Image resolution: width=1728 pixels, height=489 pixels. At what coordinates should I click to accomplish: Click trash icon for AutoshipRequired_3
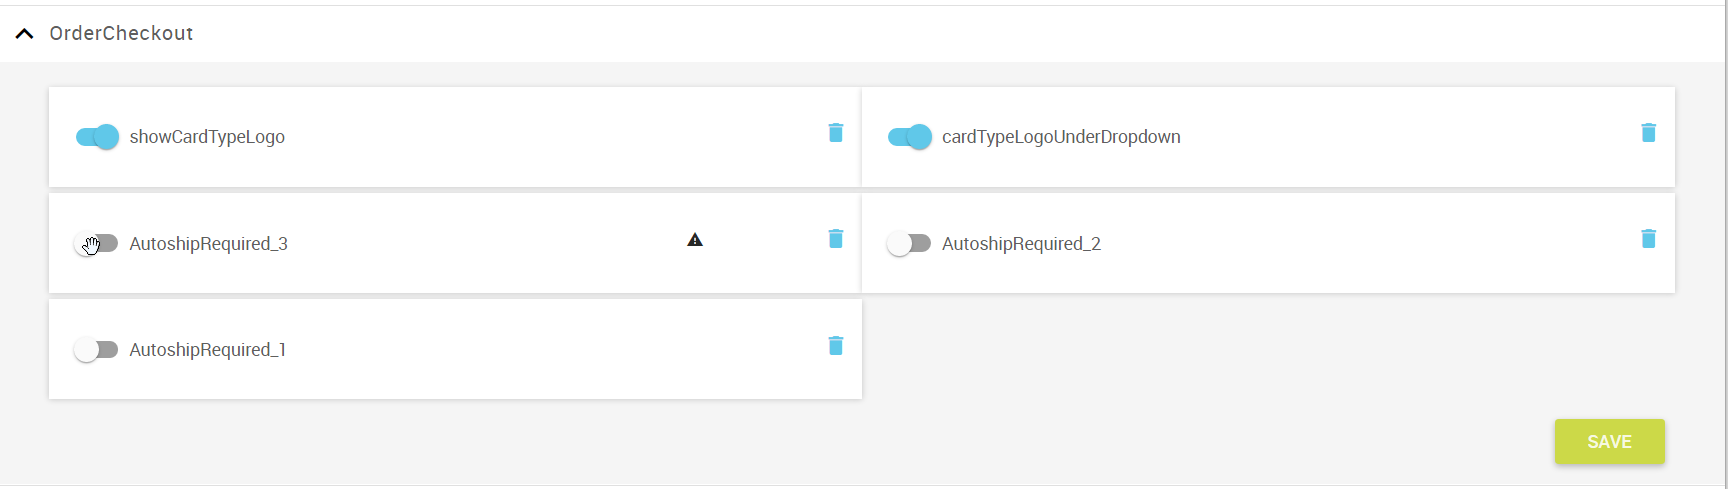(836, 239)
